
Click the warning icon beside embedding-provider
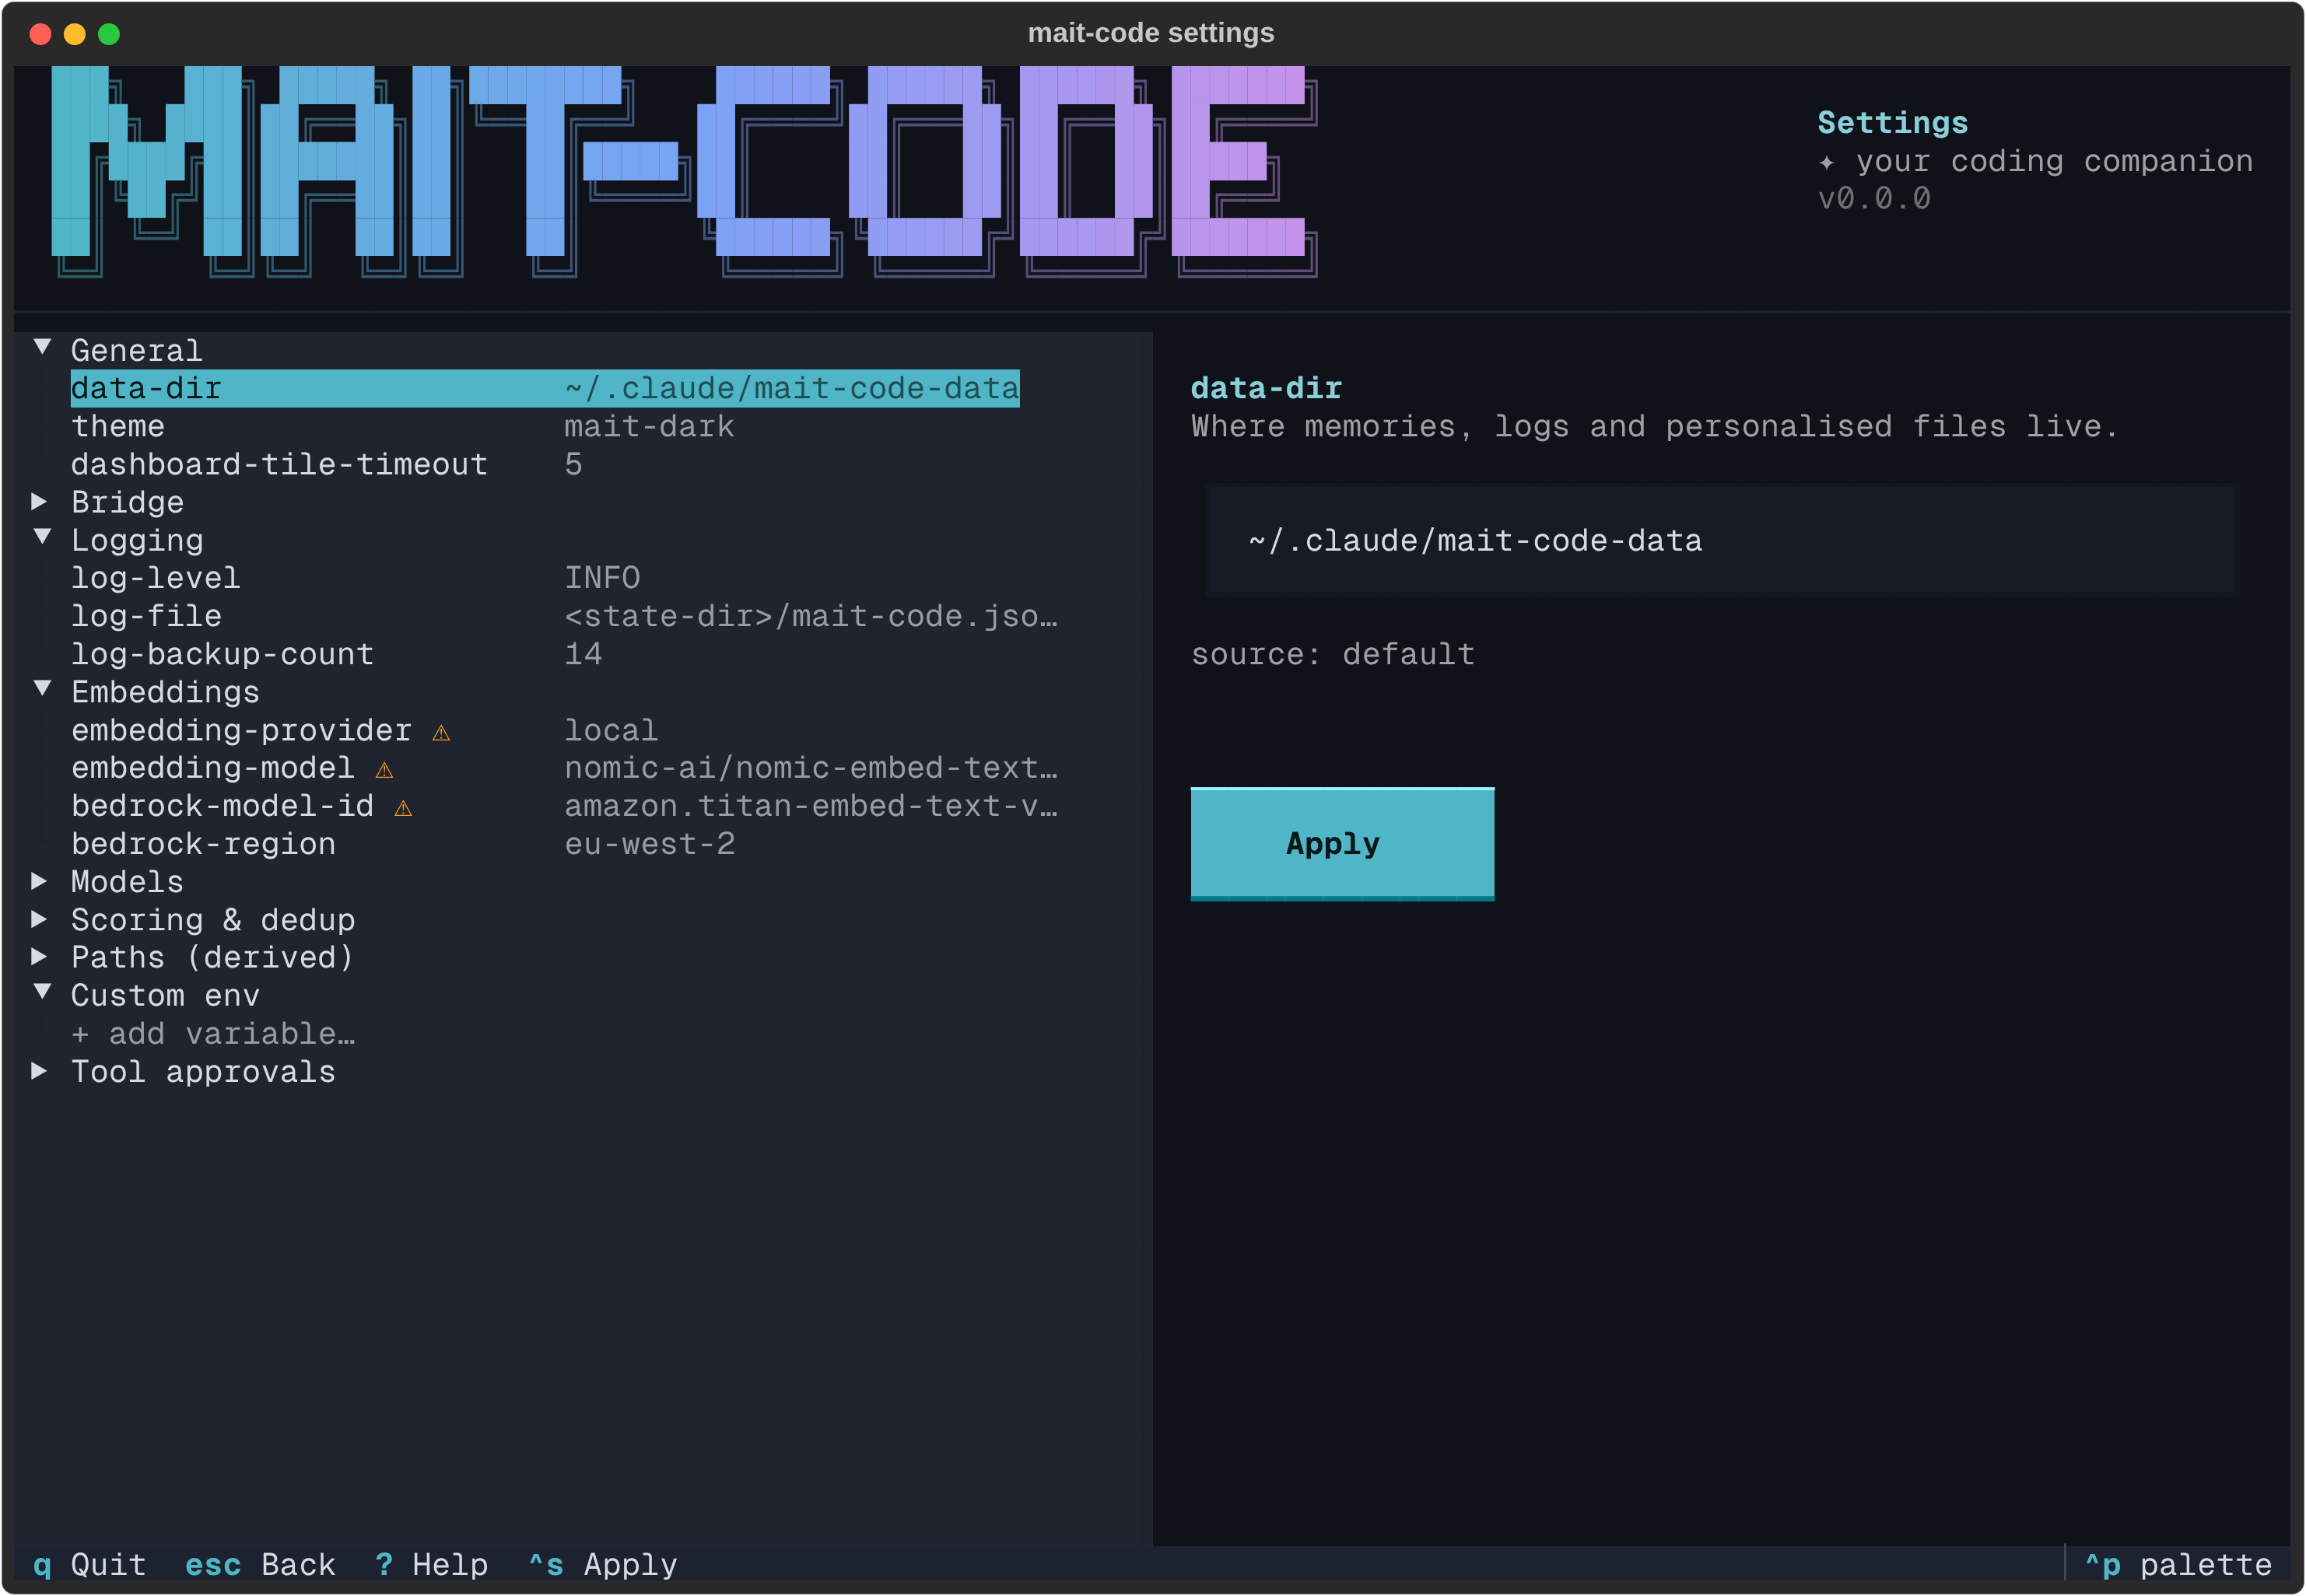441,733
